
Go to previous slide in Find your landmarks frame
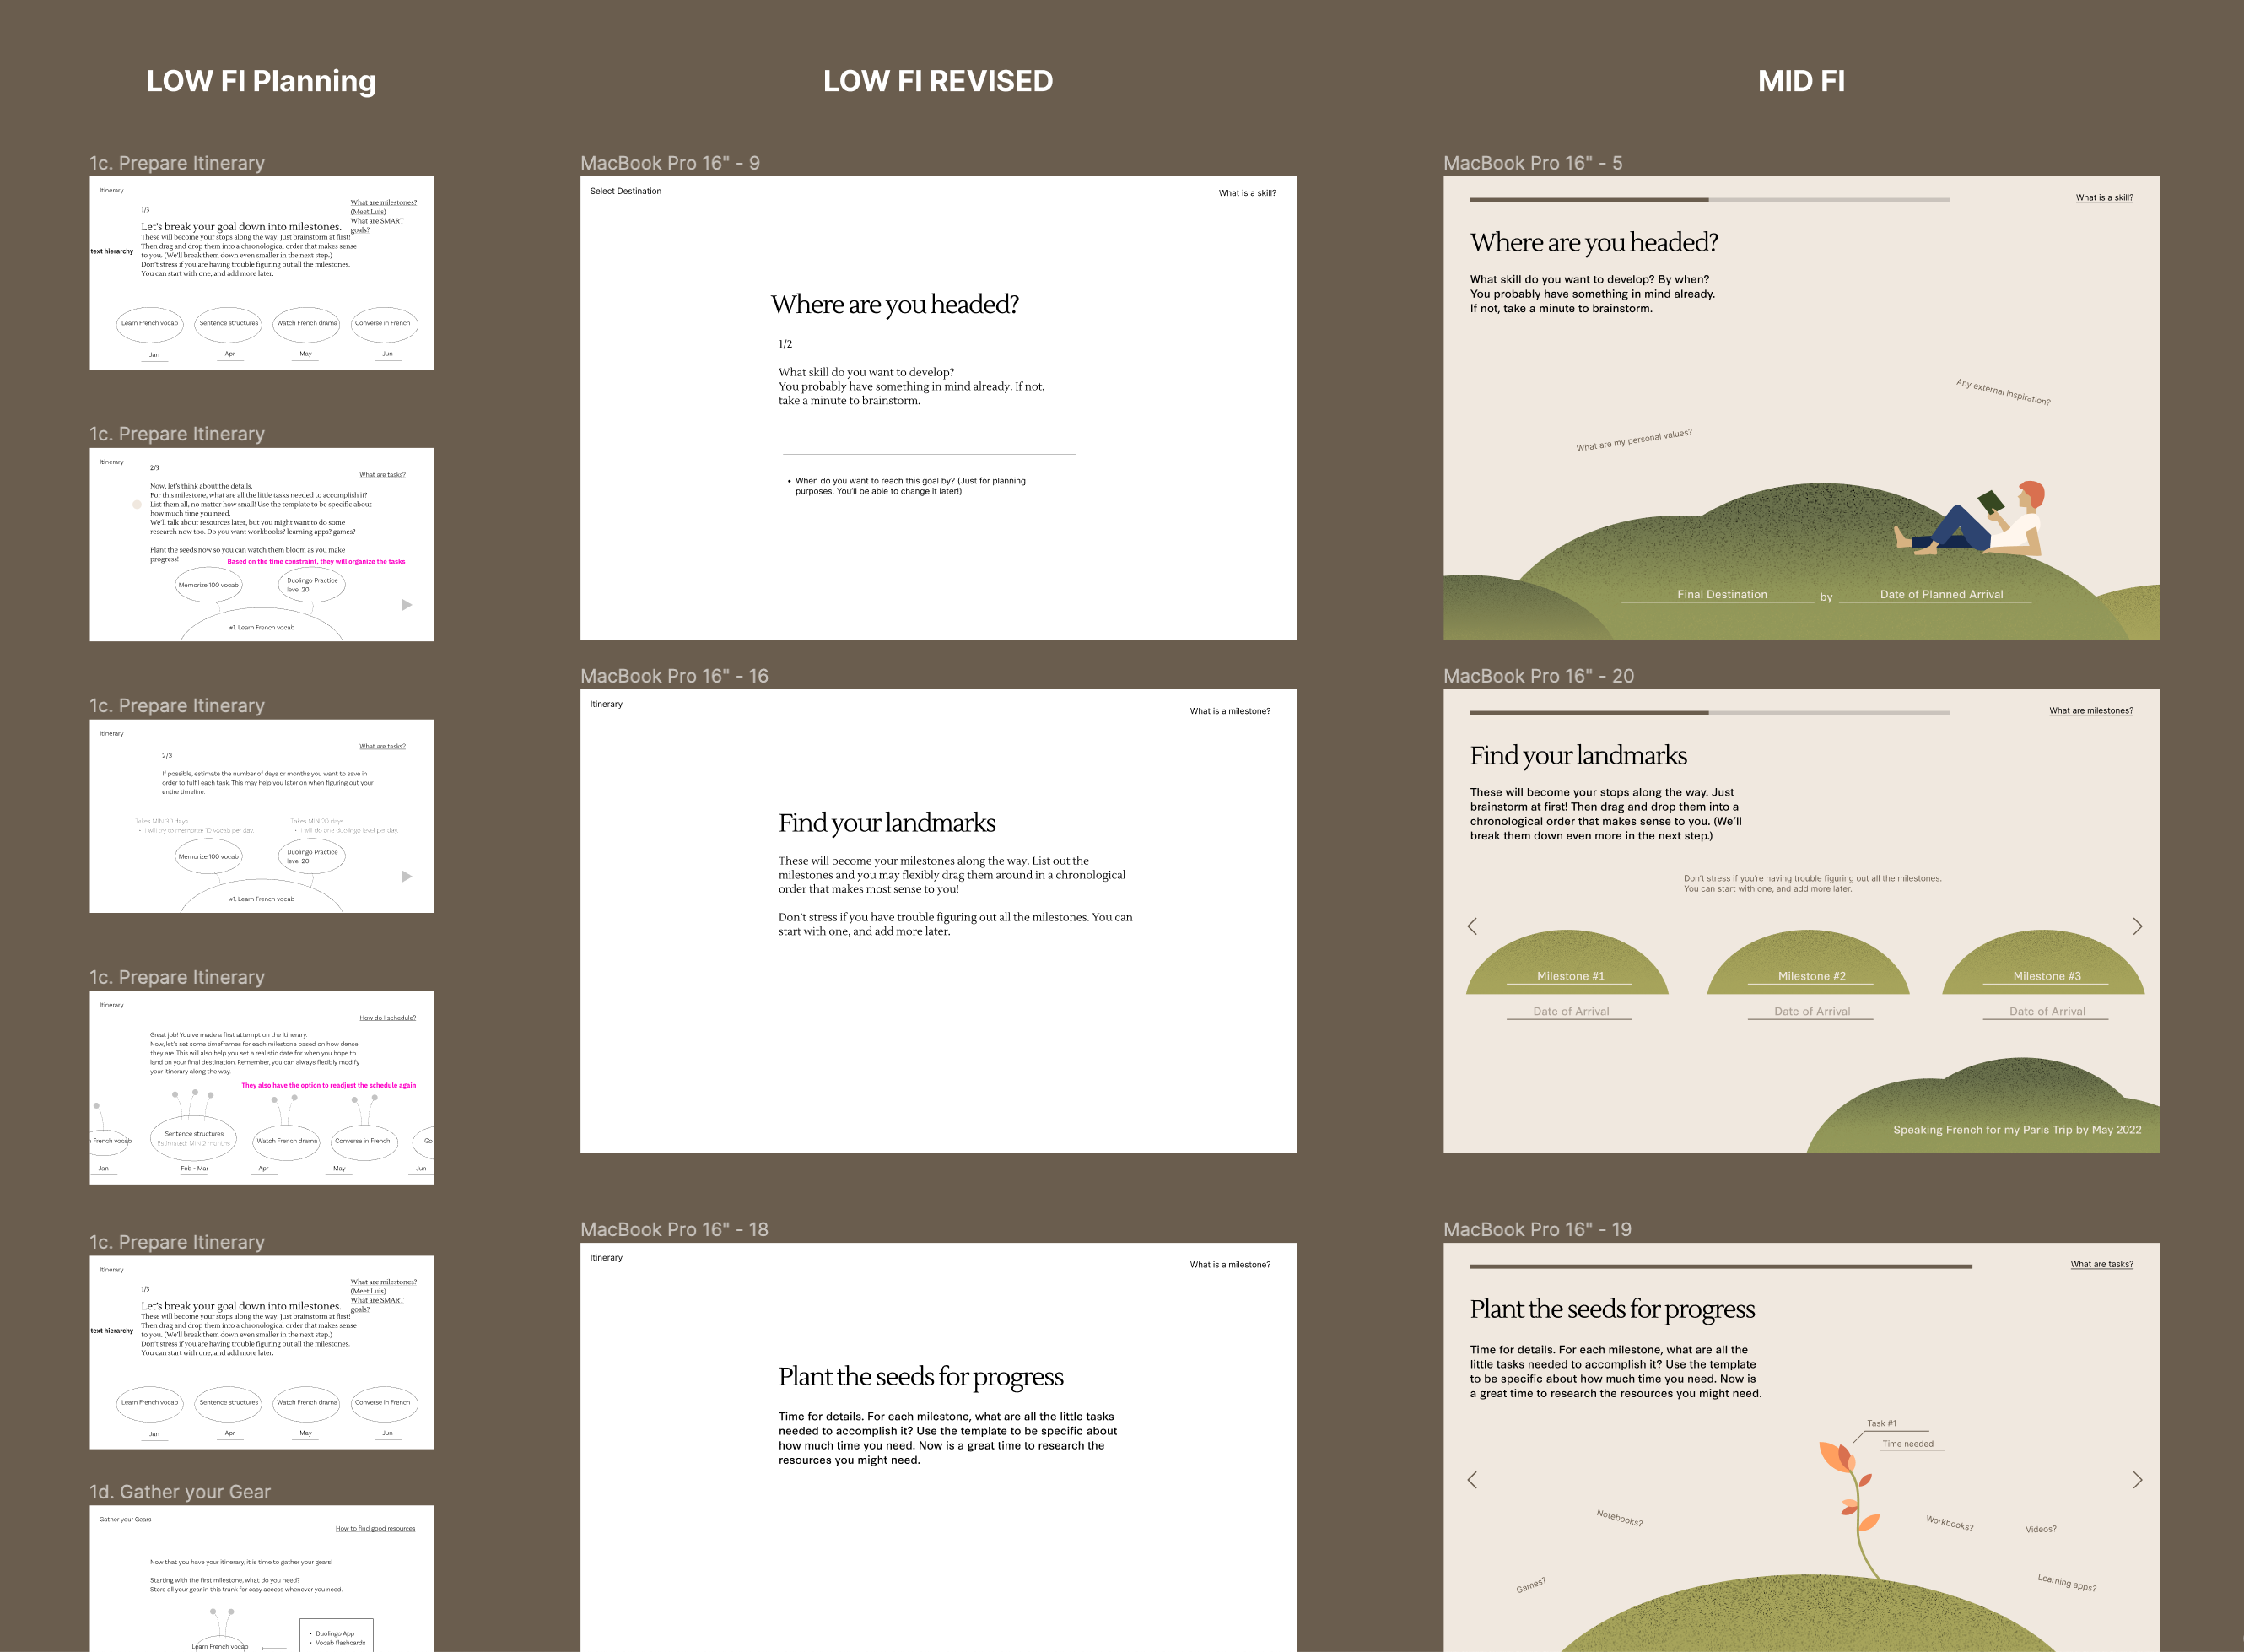tap(1472, 926)
